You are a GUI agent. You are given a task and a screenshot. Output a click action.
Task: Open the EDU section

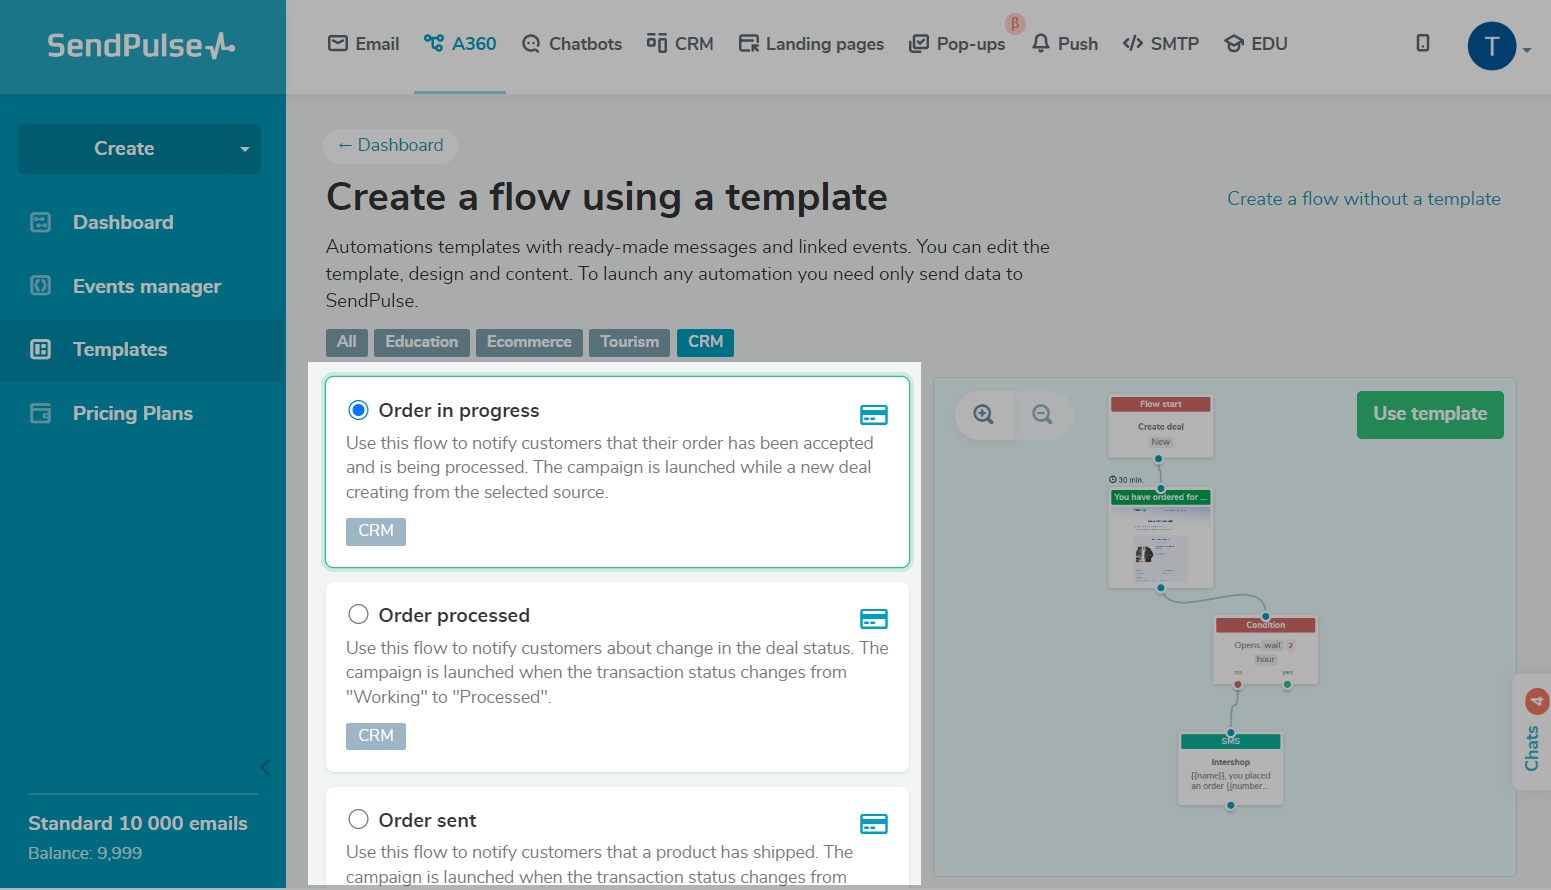1256,44
